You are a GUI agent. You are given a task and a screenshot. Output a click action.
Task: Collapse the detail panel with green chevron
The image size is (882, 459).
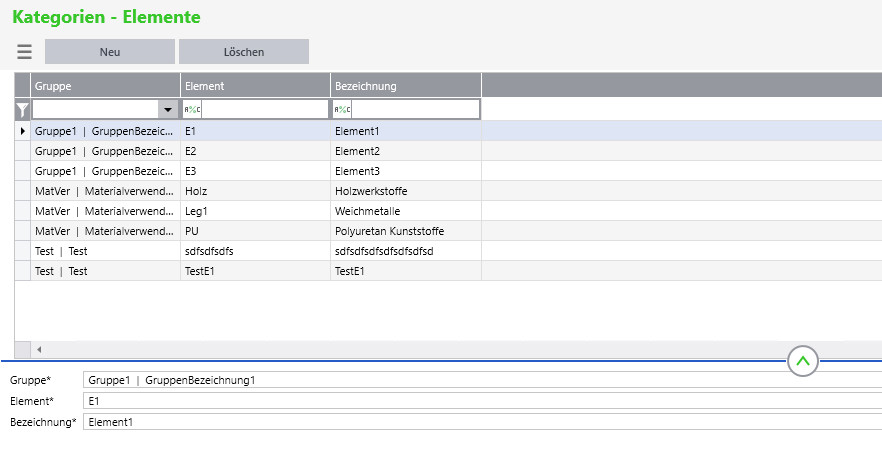tap(803, 361)
